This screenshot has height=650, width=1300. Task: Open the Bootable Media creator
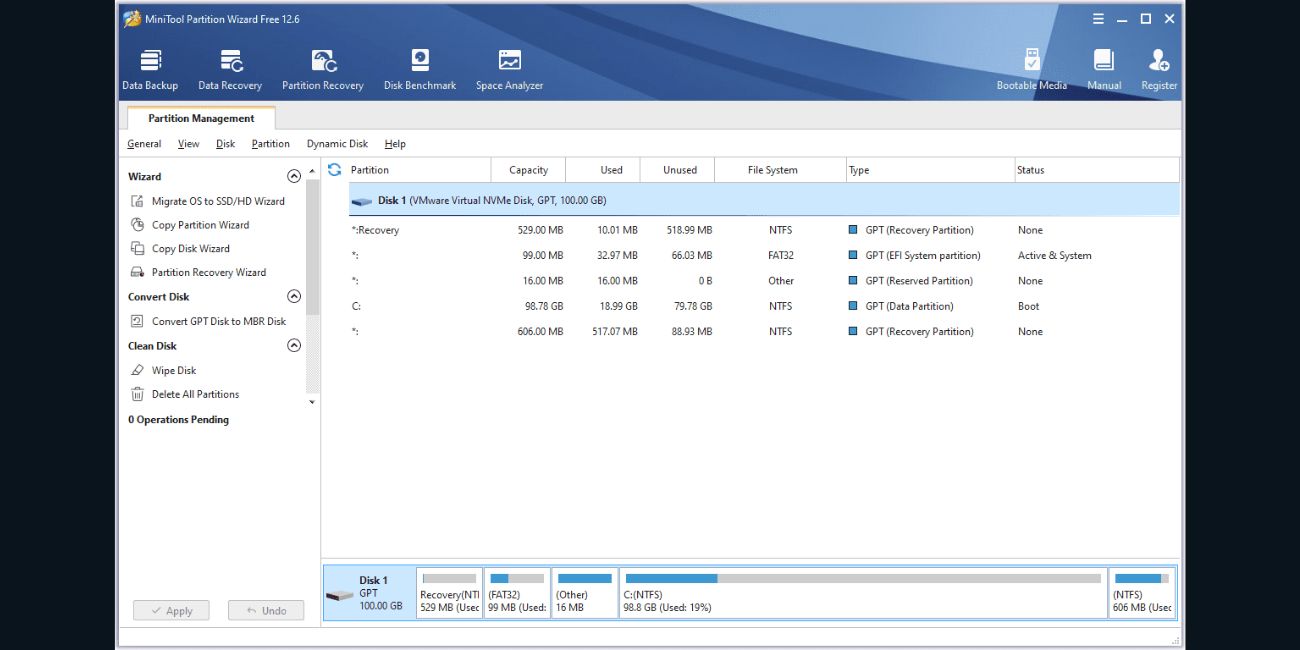pos(1031,67)
